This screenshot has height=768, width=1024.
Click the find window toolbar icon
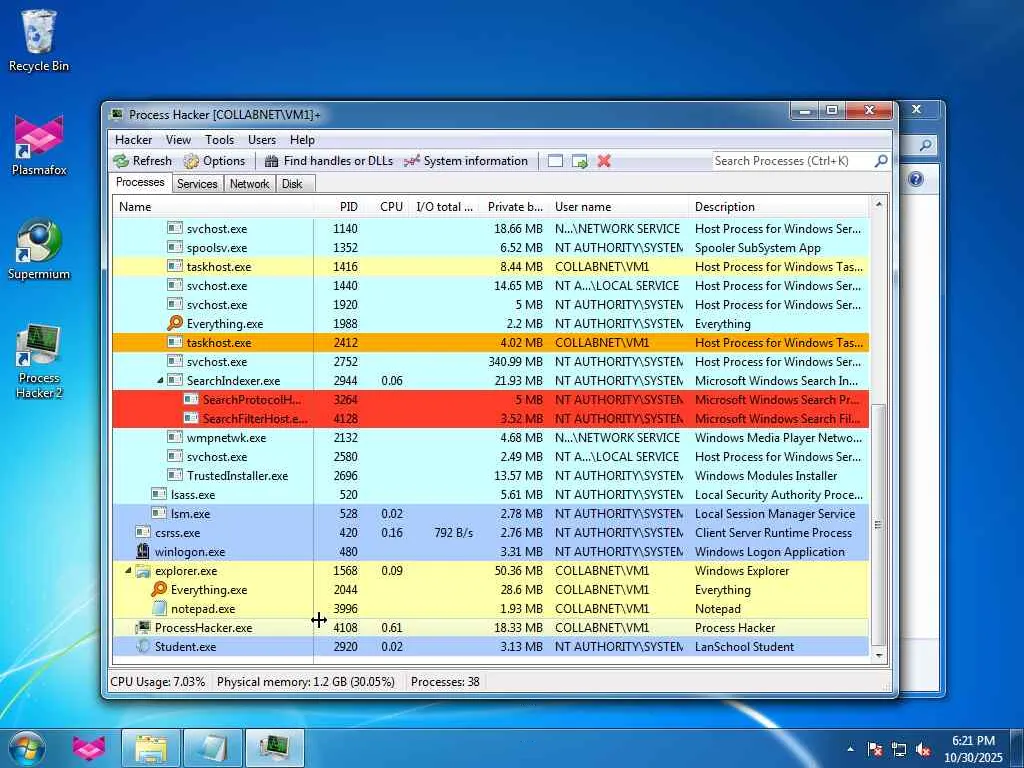coord(555,161)
